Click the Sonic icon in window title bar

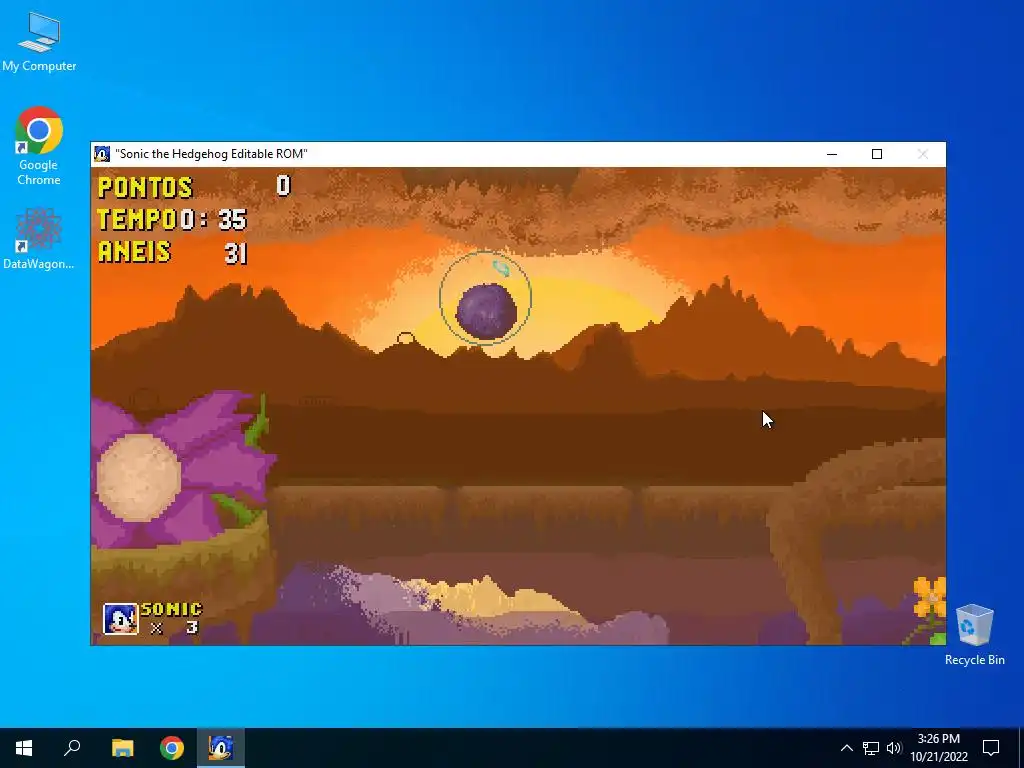coord(102,154)
